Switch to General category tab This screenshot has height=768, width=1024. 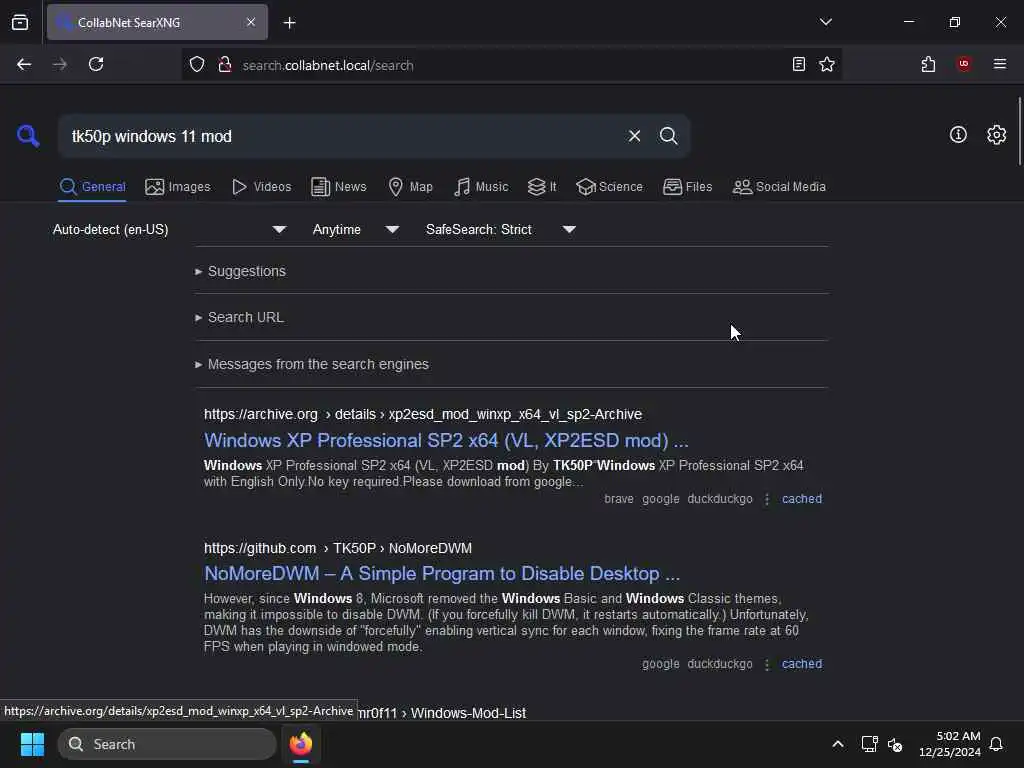92,187
